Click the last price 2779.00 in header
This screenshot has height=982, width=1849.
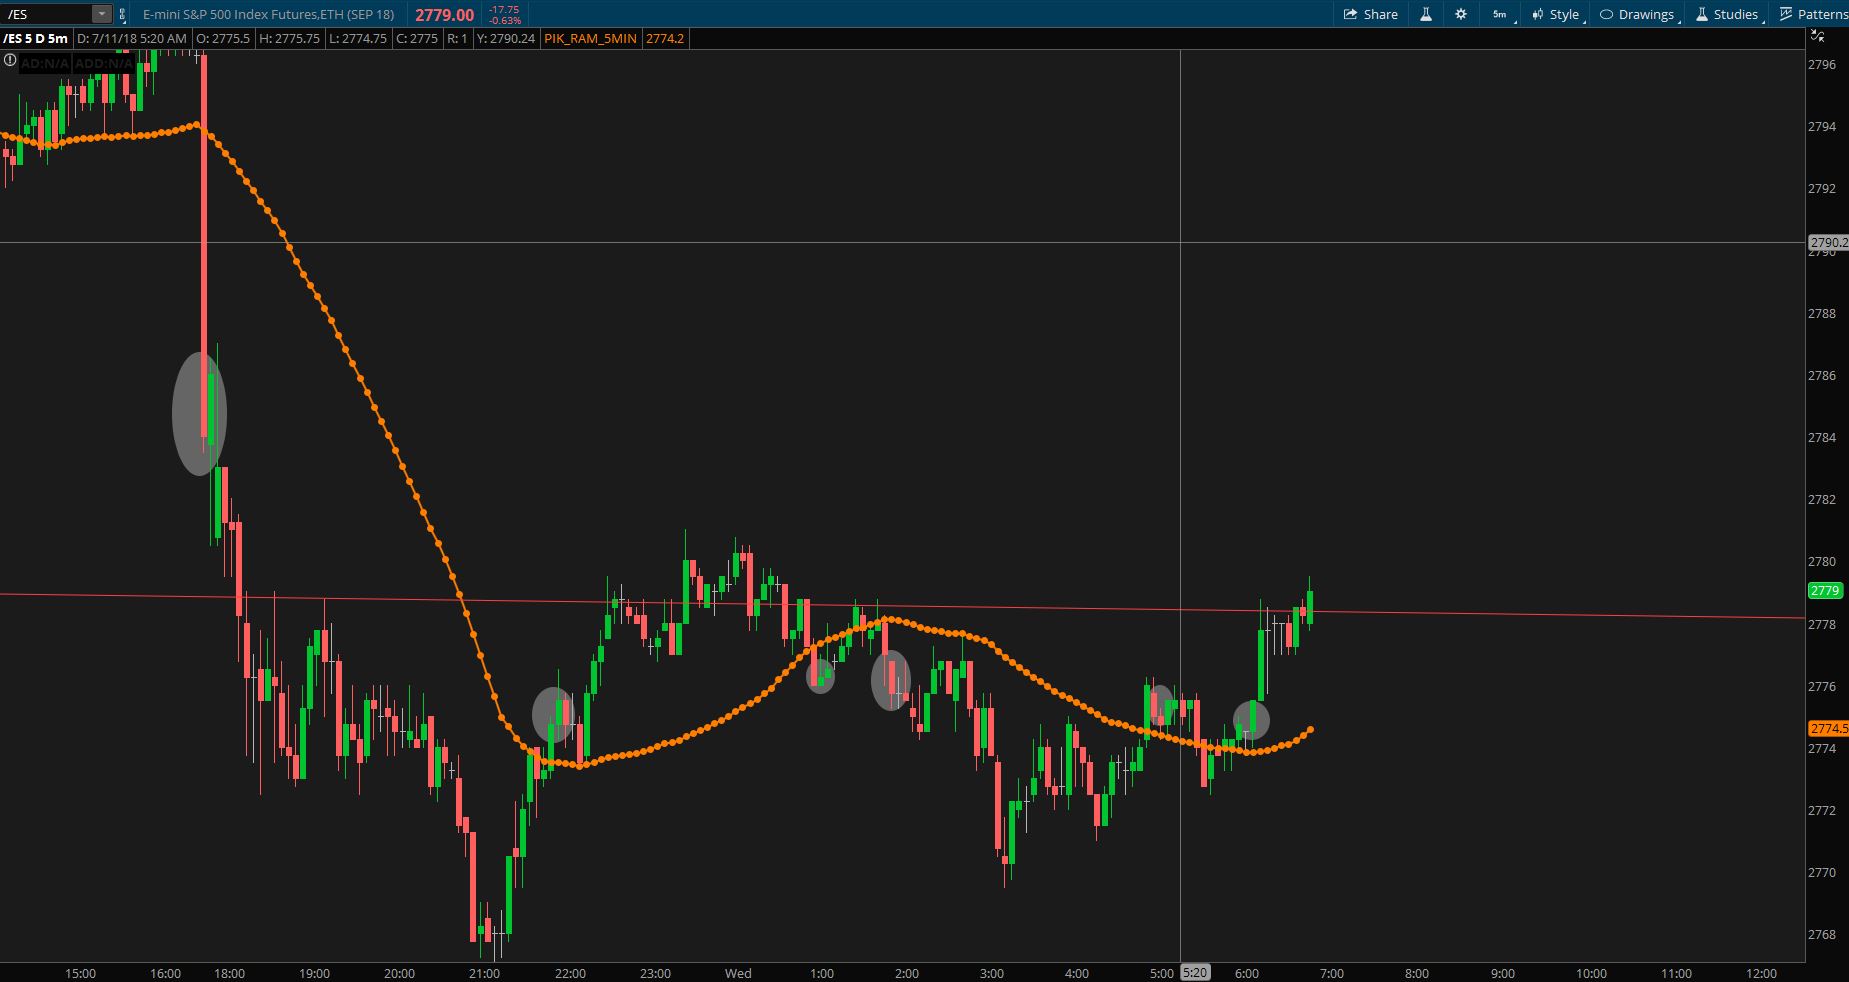tap(444, 14)
